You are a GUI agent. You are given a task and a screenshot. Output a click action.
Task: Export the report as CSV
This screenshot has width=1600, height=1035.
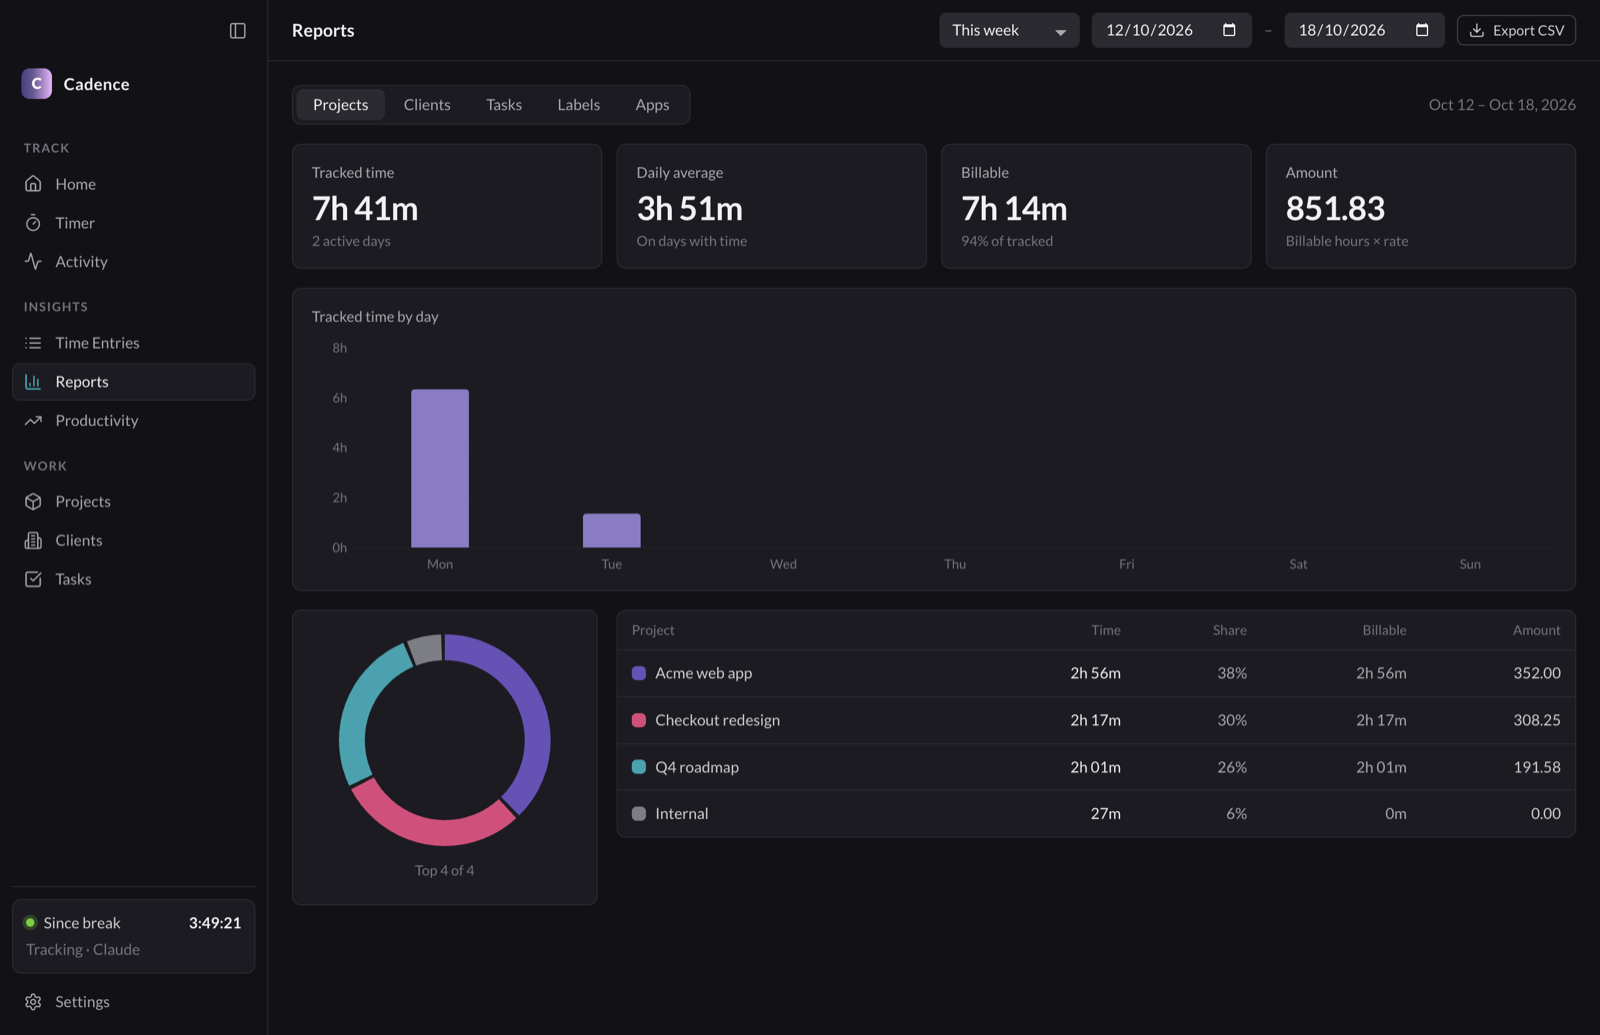[x=1516, y=30]
